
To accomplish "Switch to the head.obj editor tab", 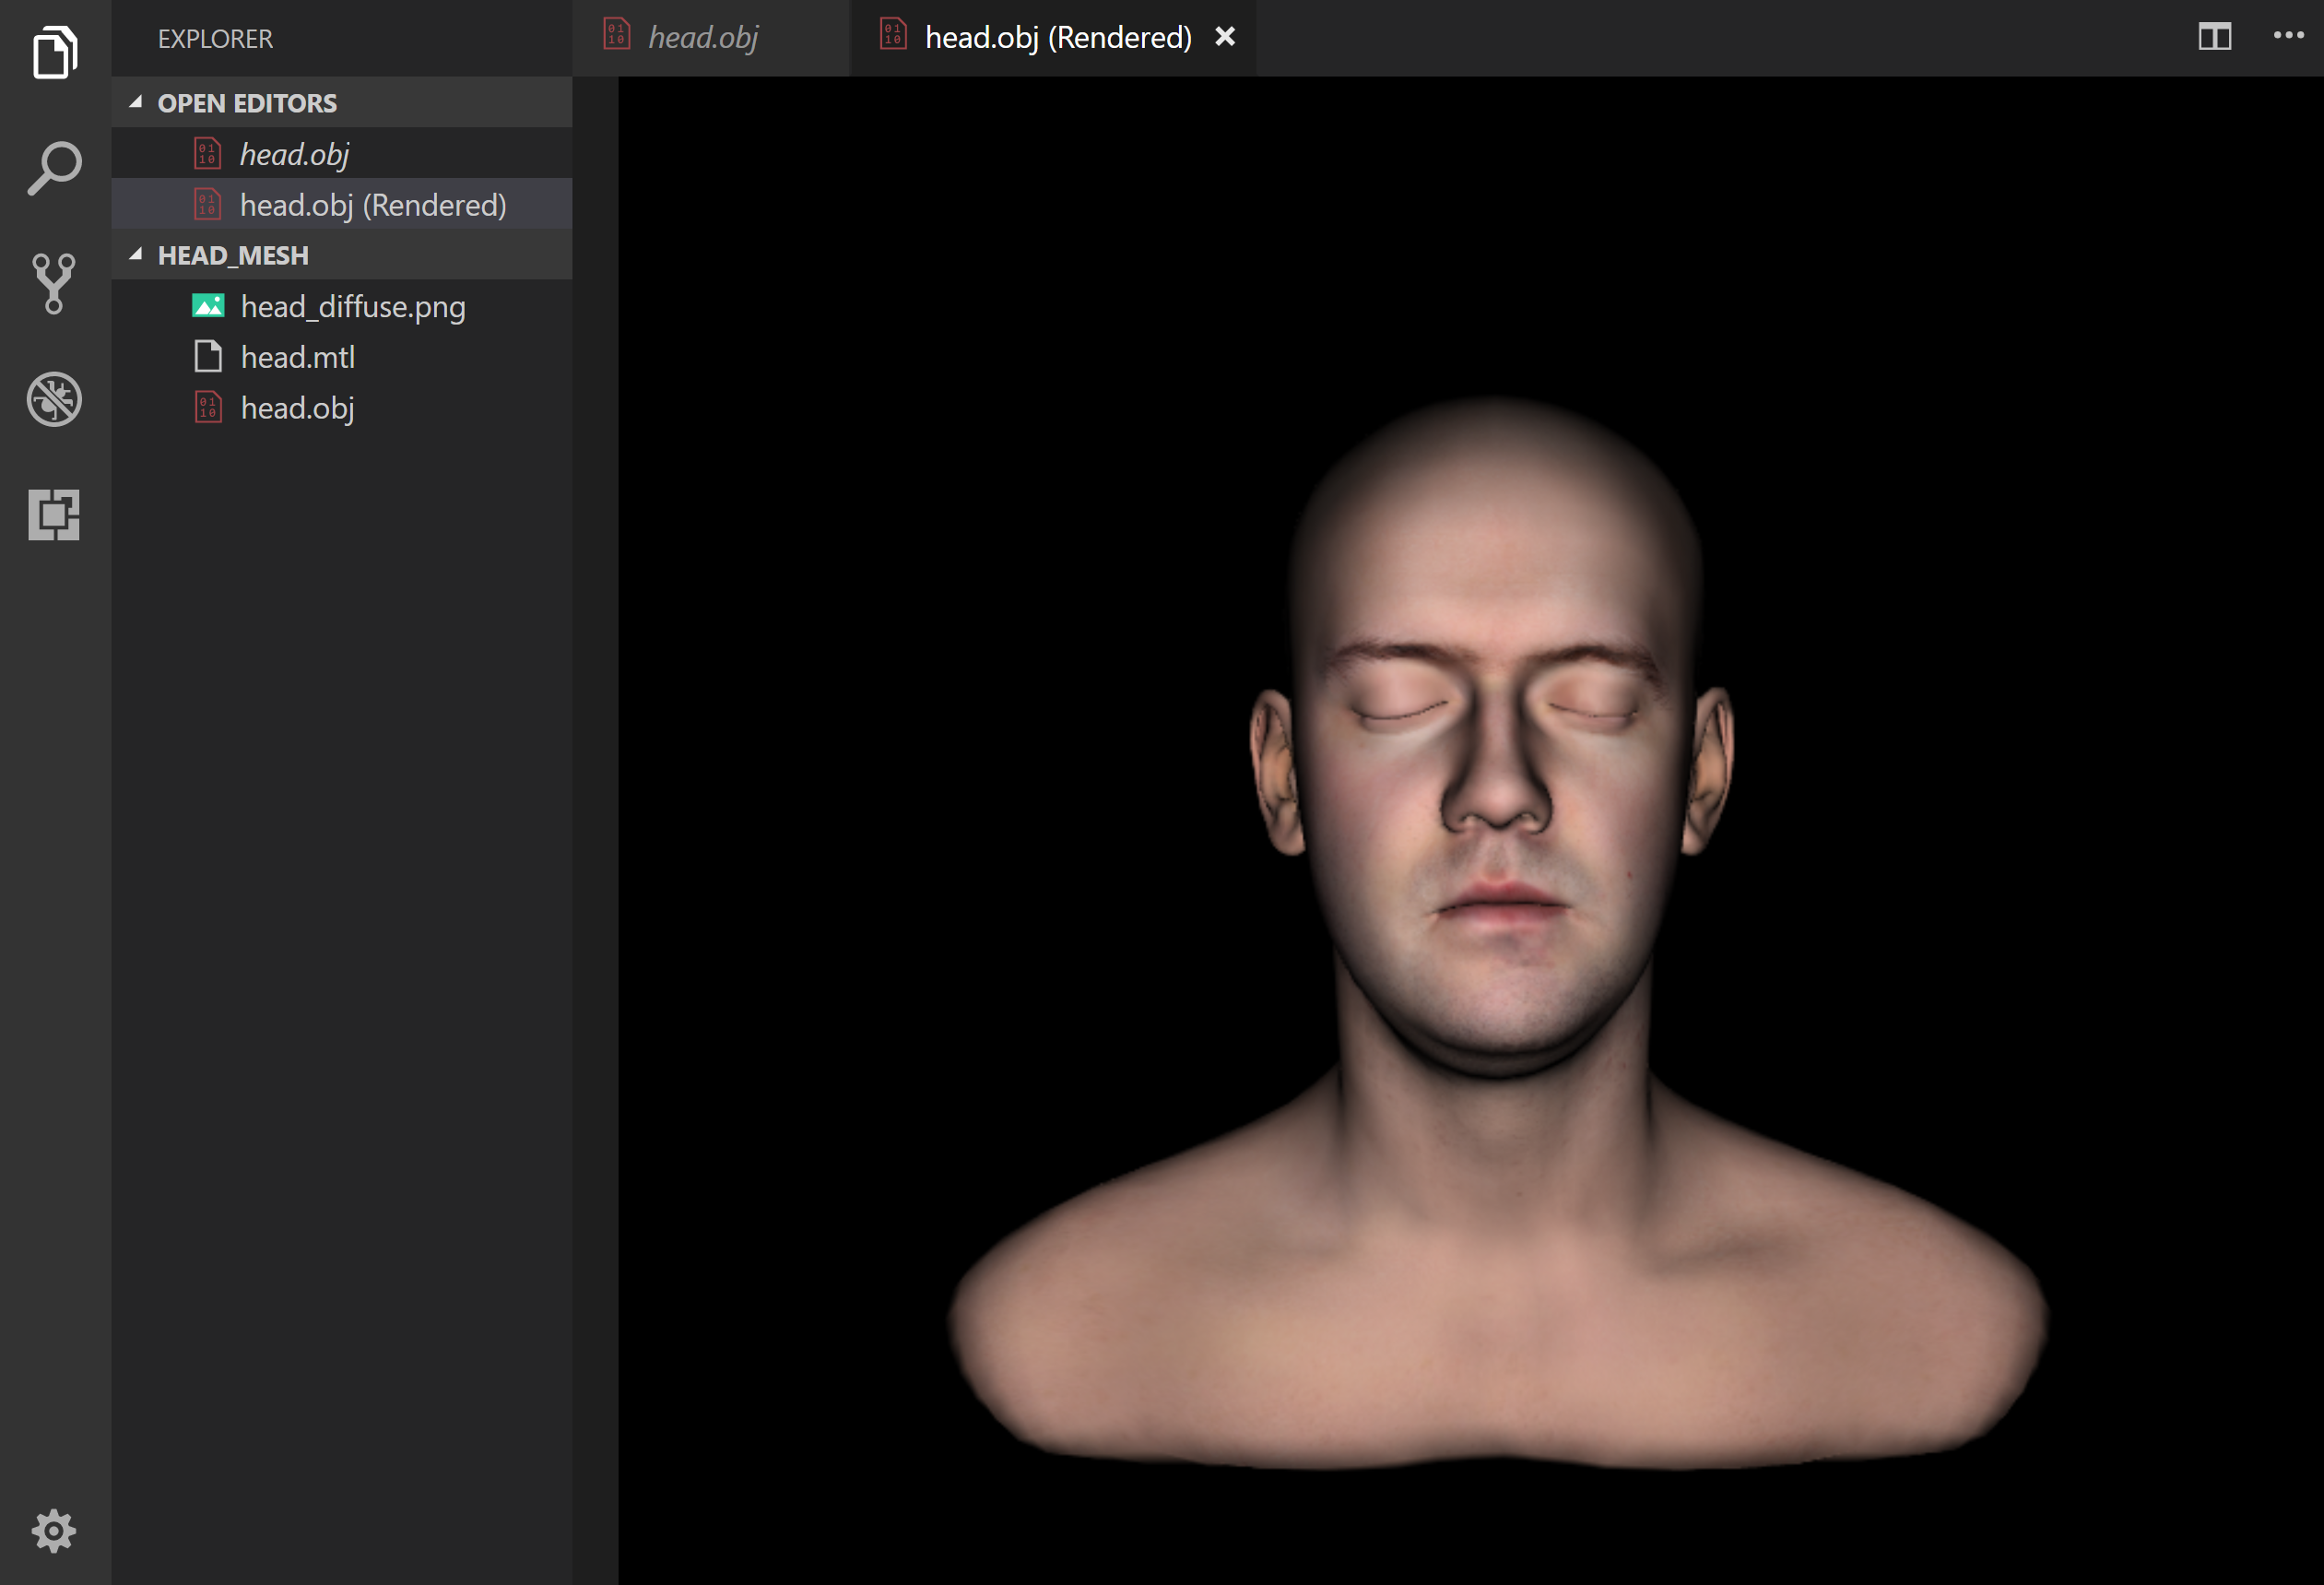I will (x=703, y=38).
